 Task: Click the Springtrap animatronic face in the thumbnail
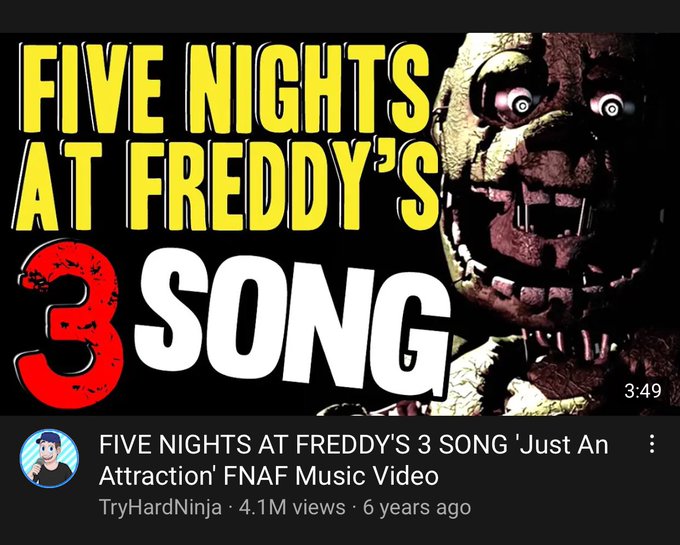point(551,195)
